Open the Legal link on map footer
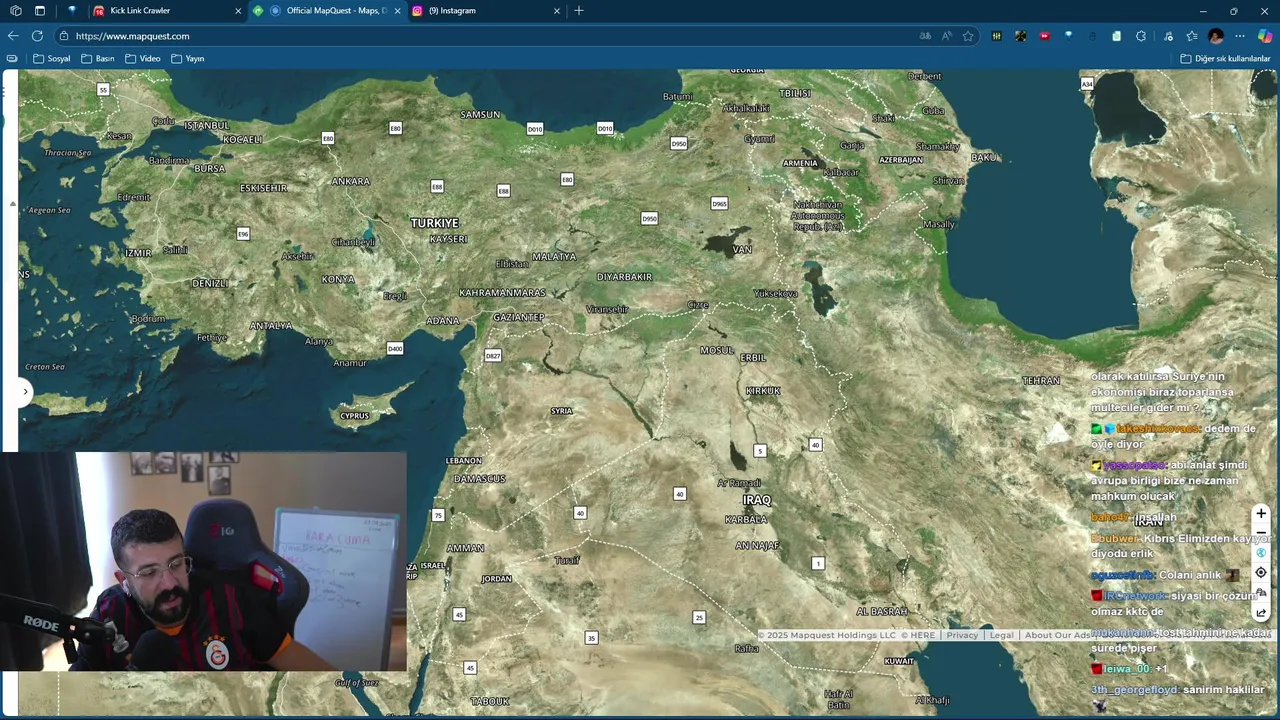Viewport: 1280px width, 720px height. (1001, 635)
